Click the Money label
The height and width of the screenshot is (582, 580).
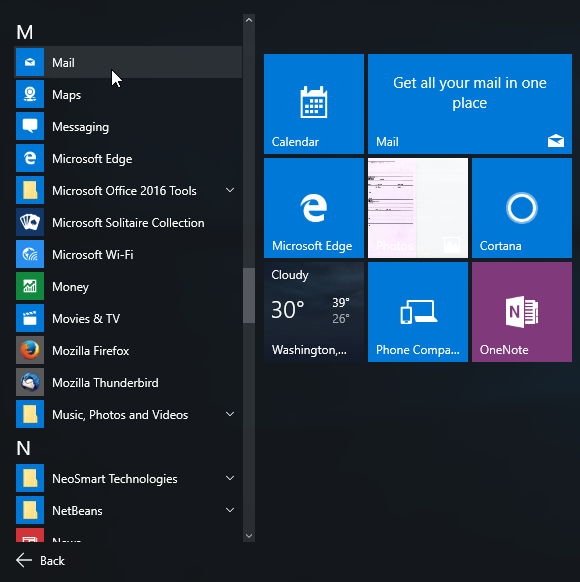71,287
